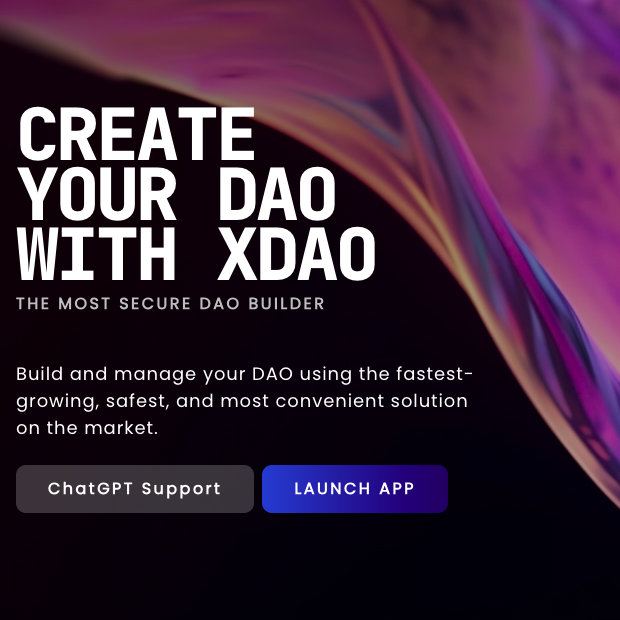Click DAO on the second headline line
Viewport: 620px width, 620px height.
[x=278, y=194]
